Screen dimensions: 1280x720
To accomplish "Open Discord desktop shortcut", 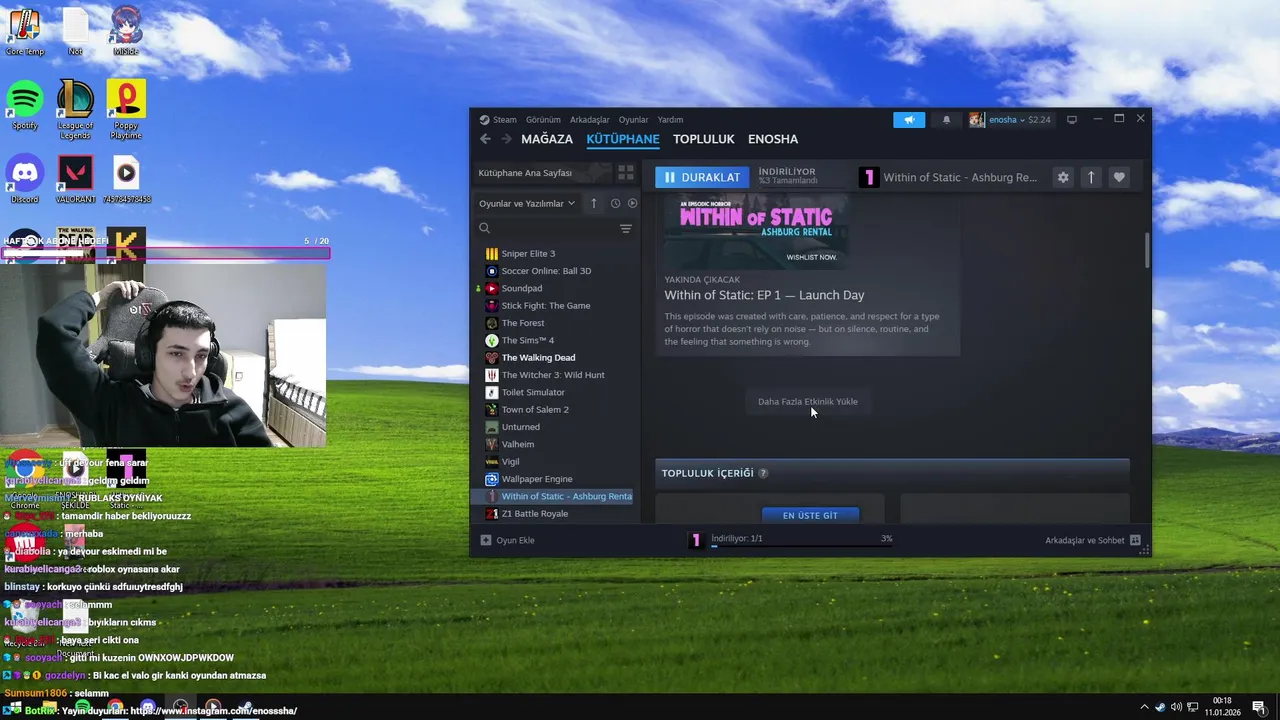I will [25, 179].
